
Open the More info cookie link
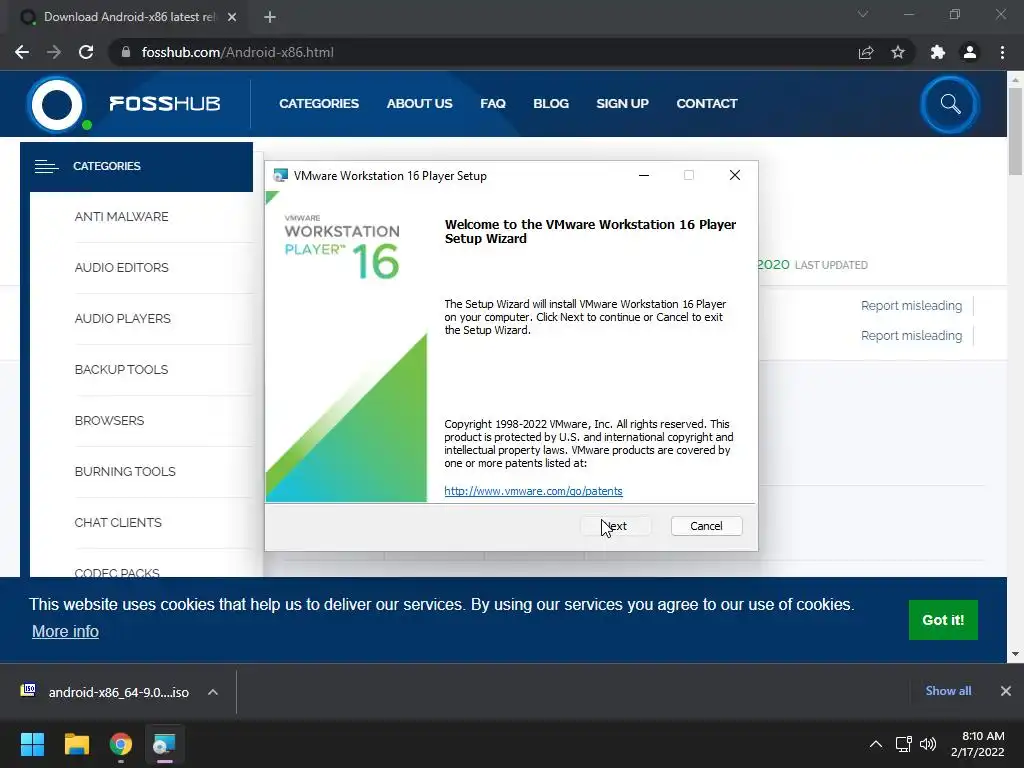pos(65,632)
